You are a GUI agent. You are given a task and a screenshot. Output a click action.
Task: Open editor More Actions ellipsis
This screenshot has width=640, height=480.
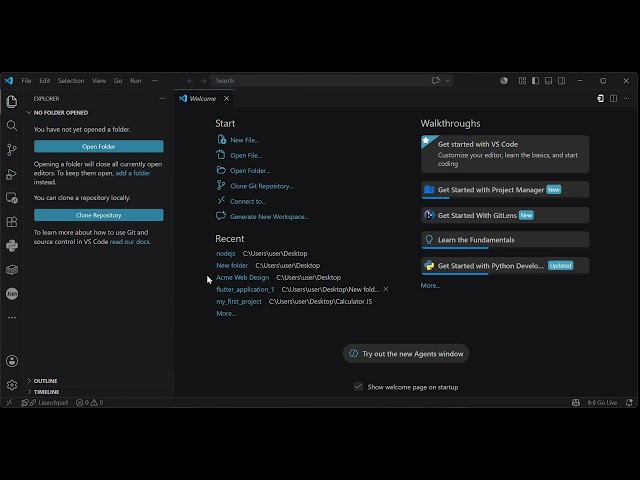click(x=627, y=98)
